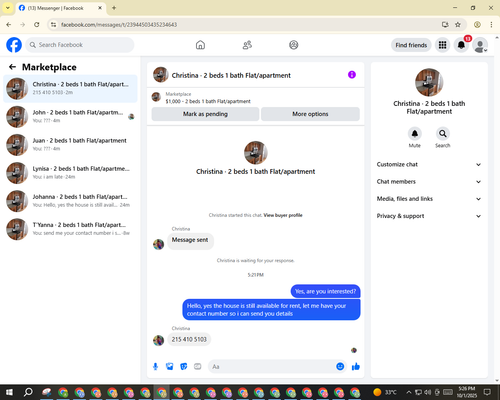Open the account profile menu
Viewport: 500px width, 400px height.
(x=480, y=45)
